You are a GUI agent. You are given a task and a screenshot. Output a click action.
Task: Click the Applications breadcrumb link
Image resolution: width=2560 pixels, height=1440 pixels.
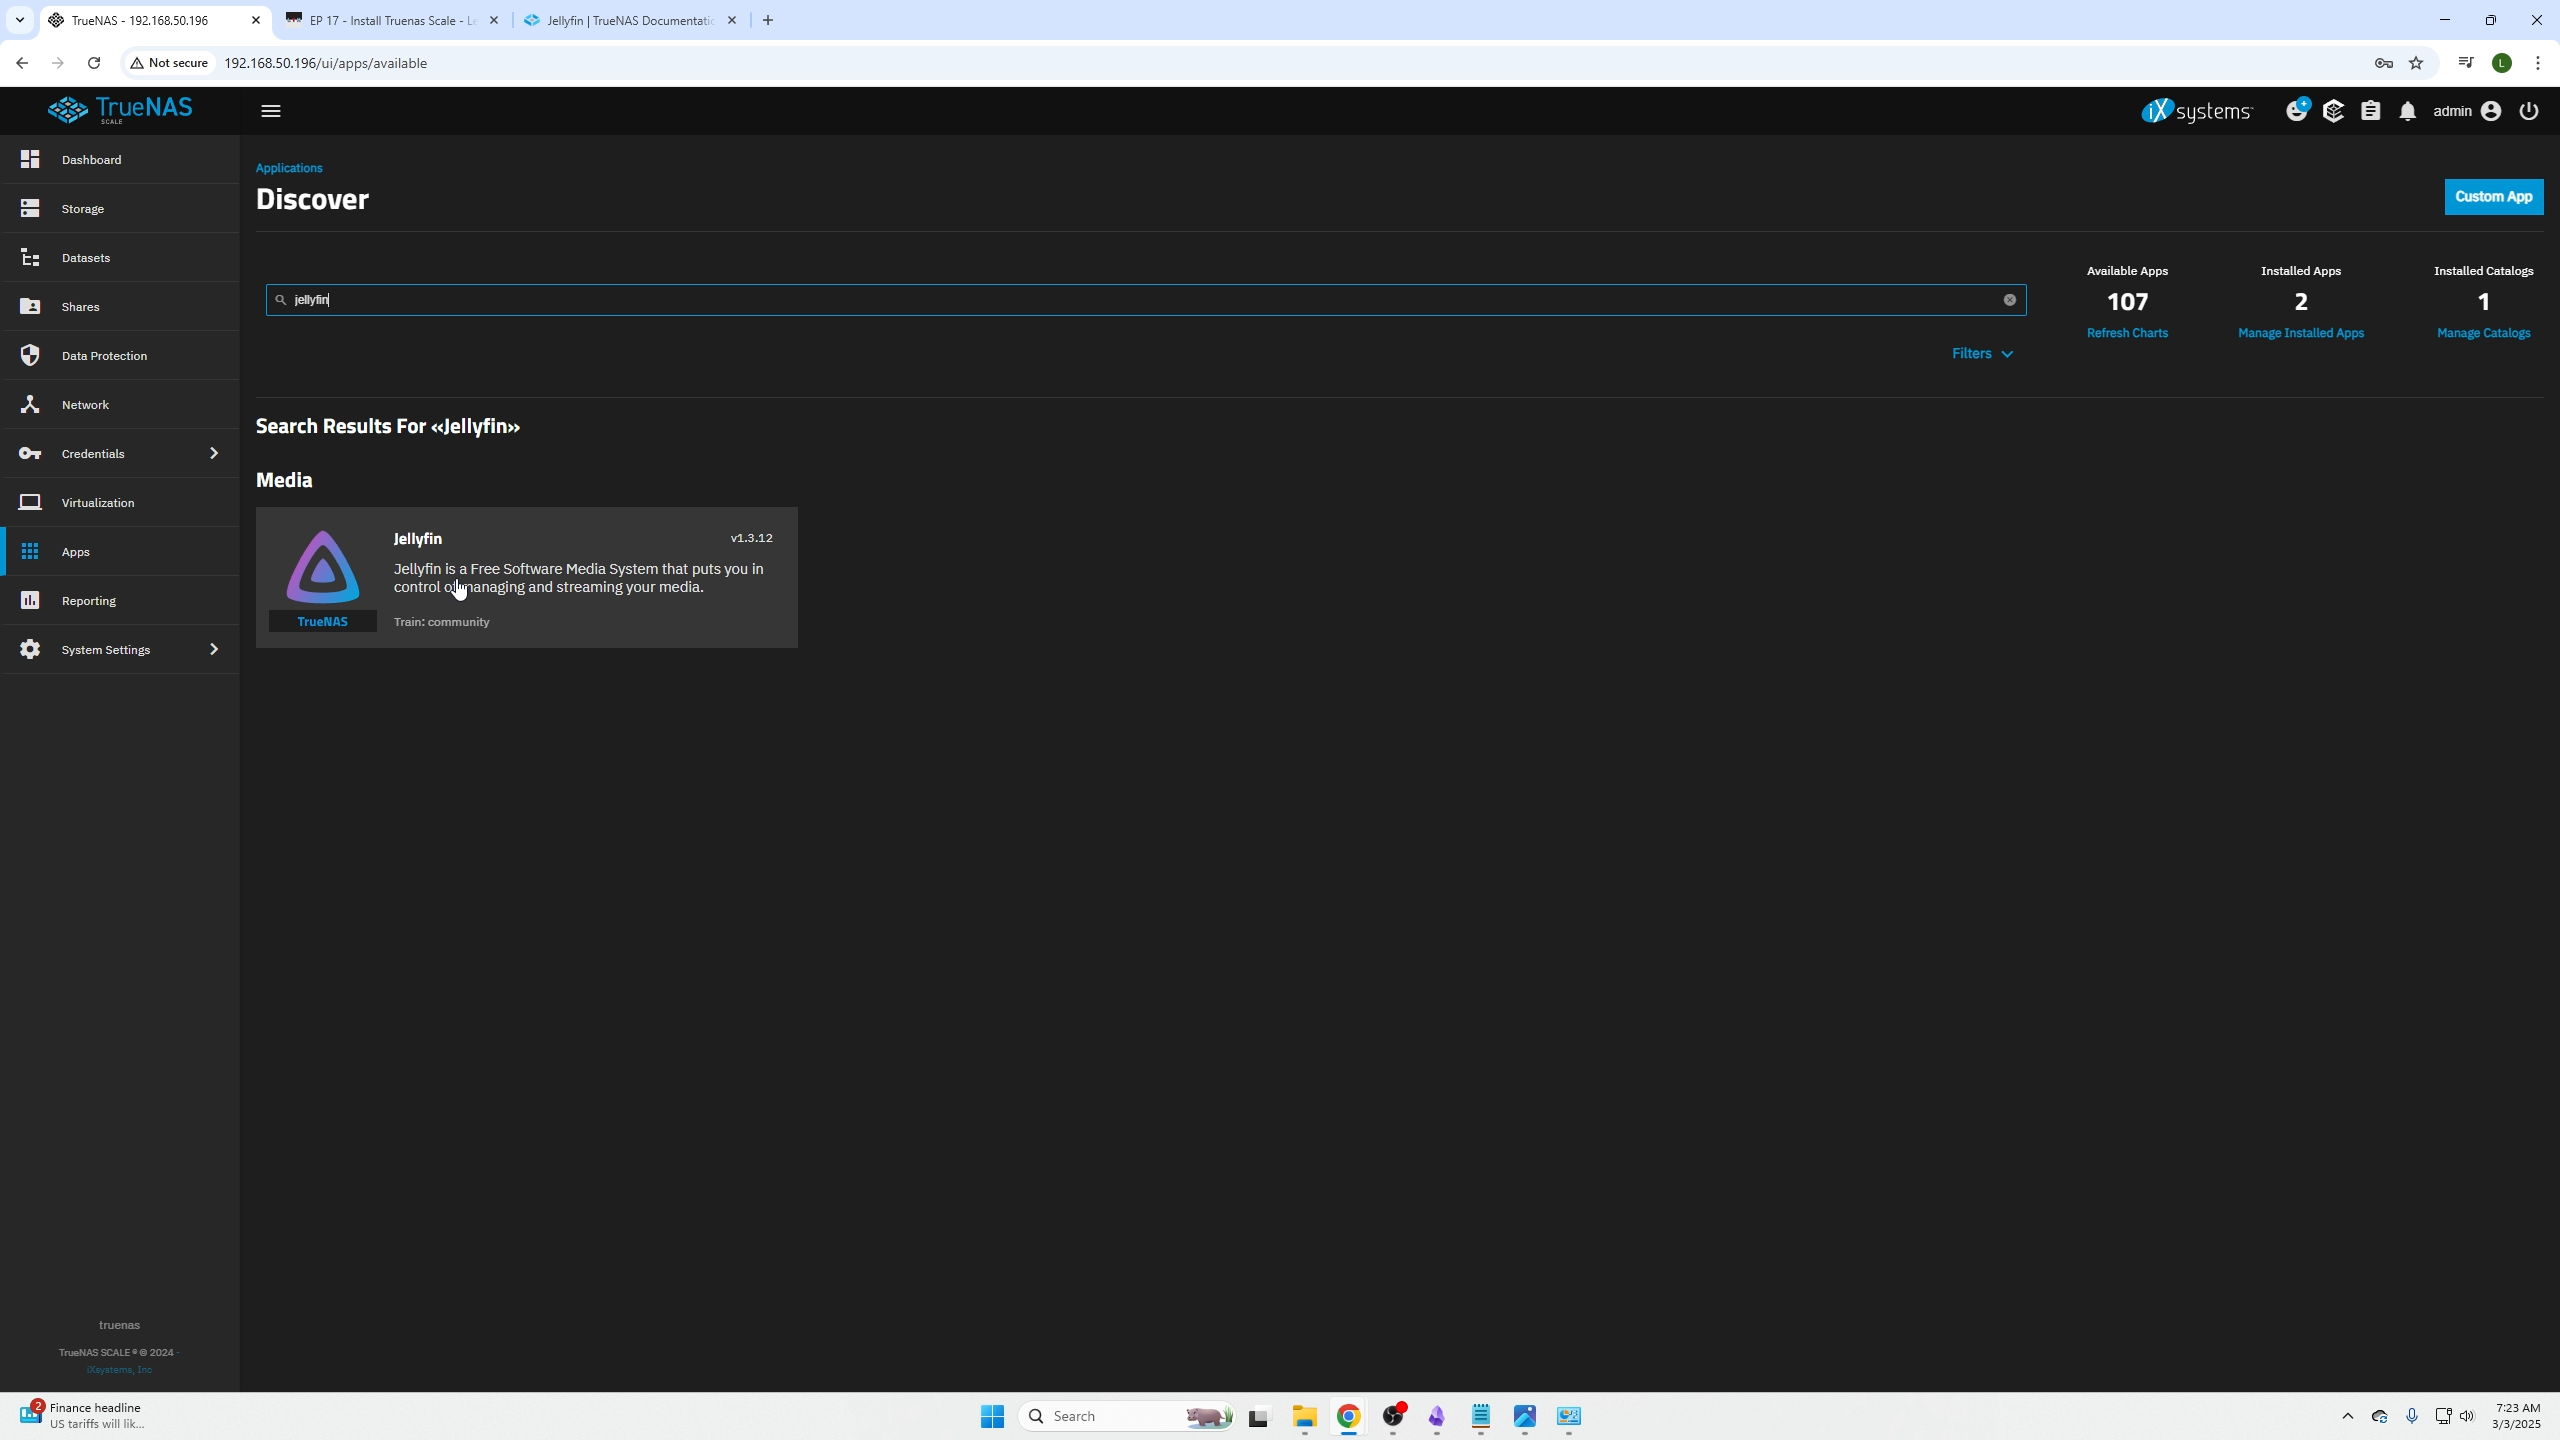point(289,168)
